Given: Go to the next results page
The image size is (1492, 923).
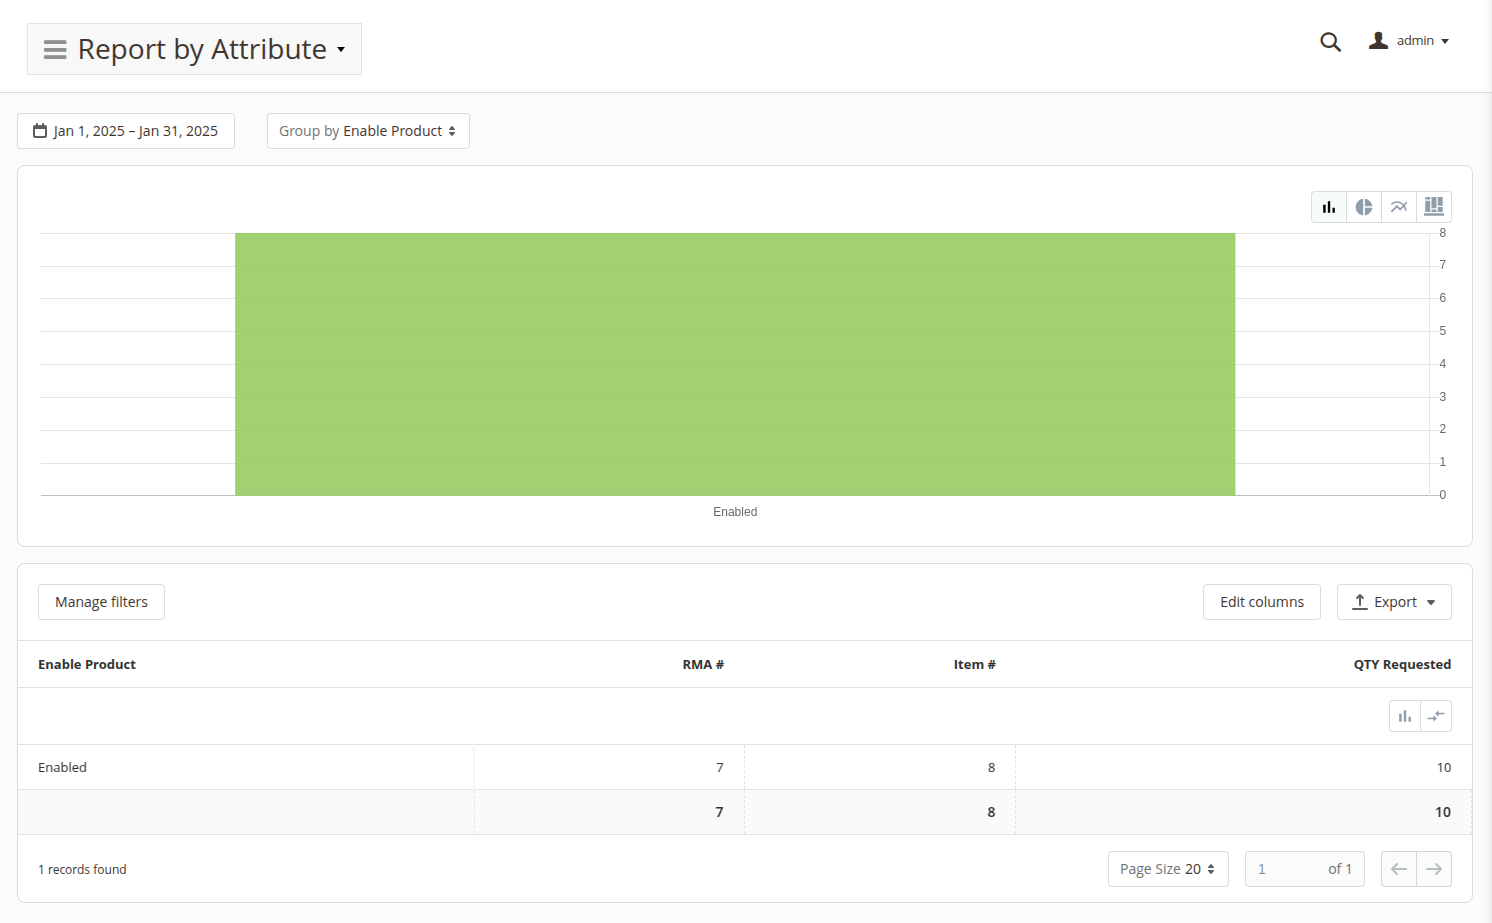Looking at the screenshot, I should pyautogui.click(x=1434, y=869).
